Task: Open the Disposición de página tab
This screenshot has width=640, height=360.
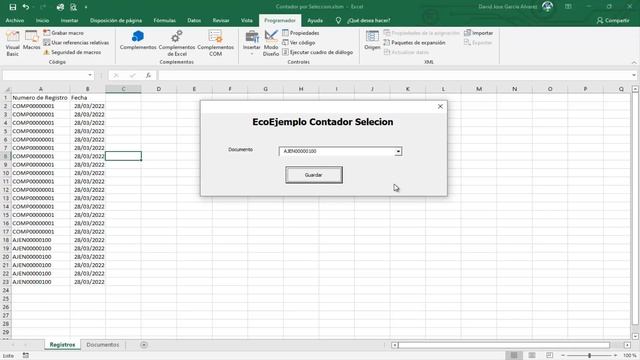Action: 116,20
